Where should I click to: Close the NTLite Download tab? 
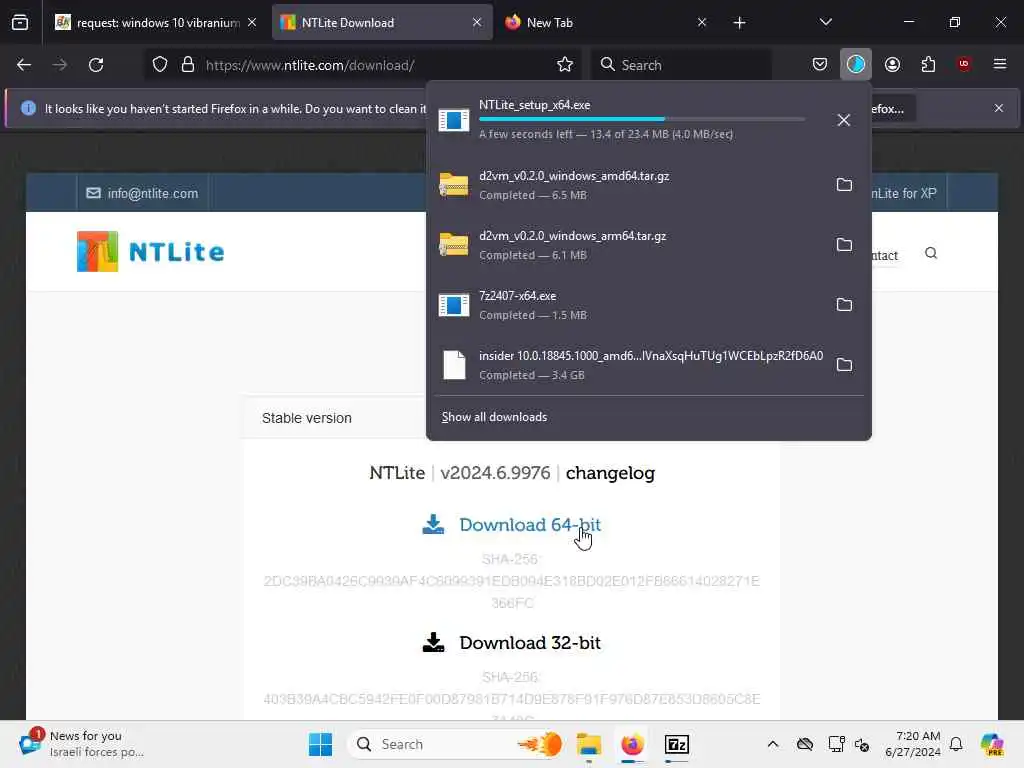coord(477,23)
